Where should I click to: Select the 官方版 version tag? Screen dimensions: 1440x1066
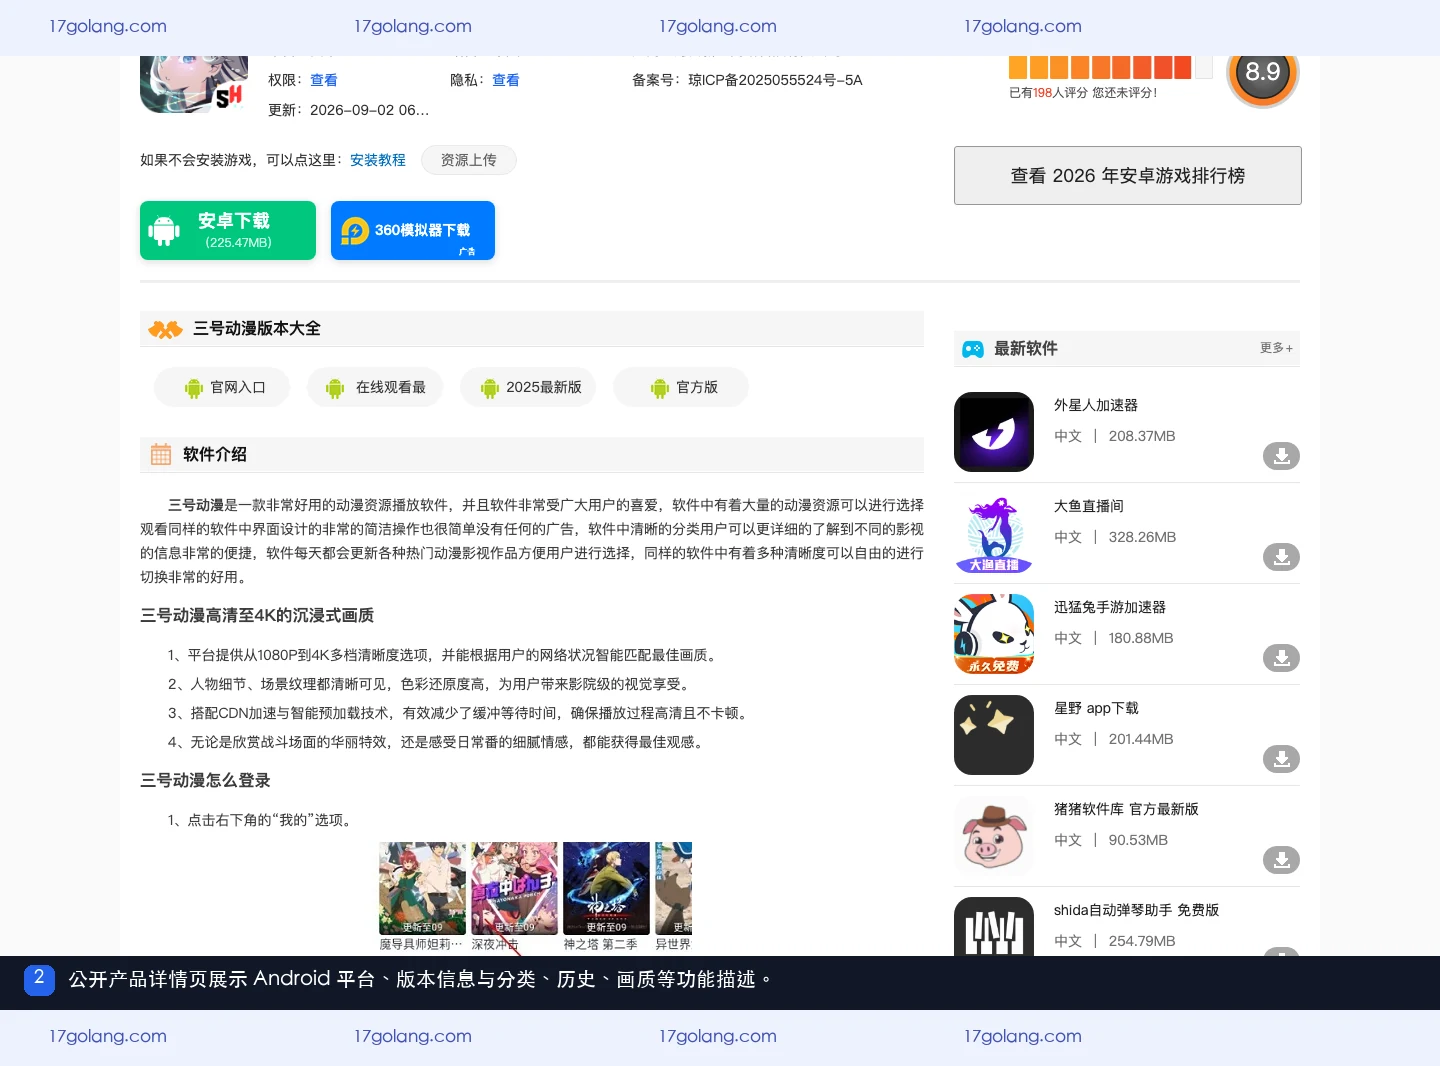click(681, 387)
